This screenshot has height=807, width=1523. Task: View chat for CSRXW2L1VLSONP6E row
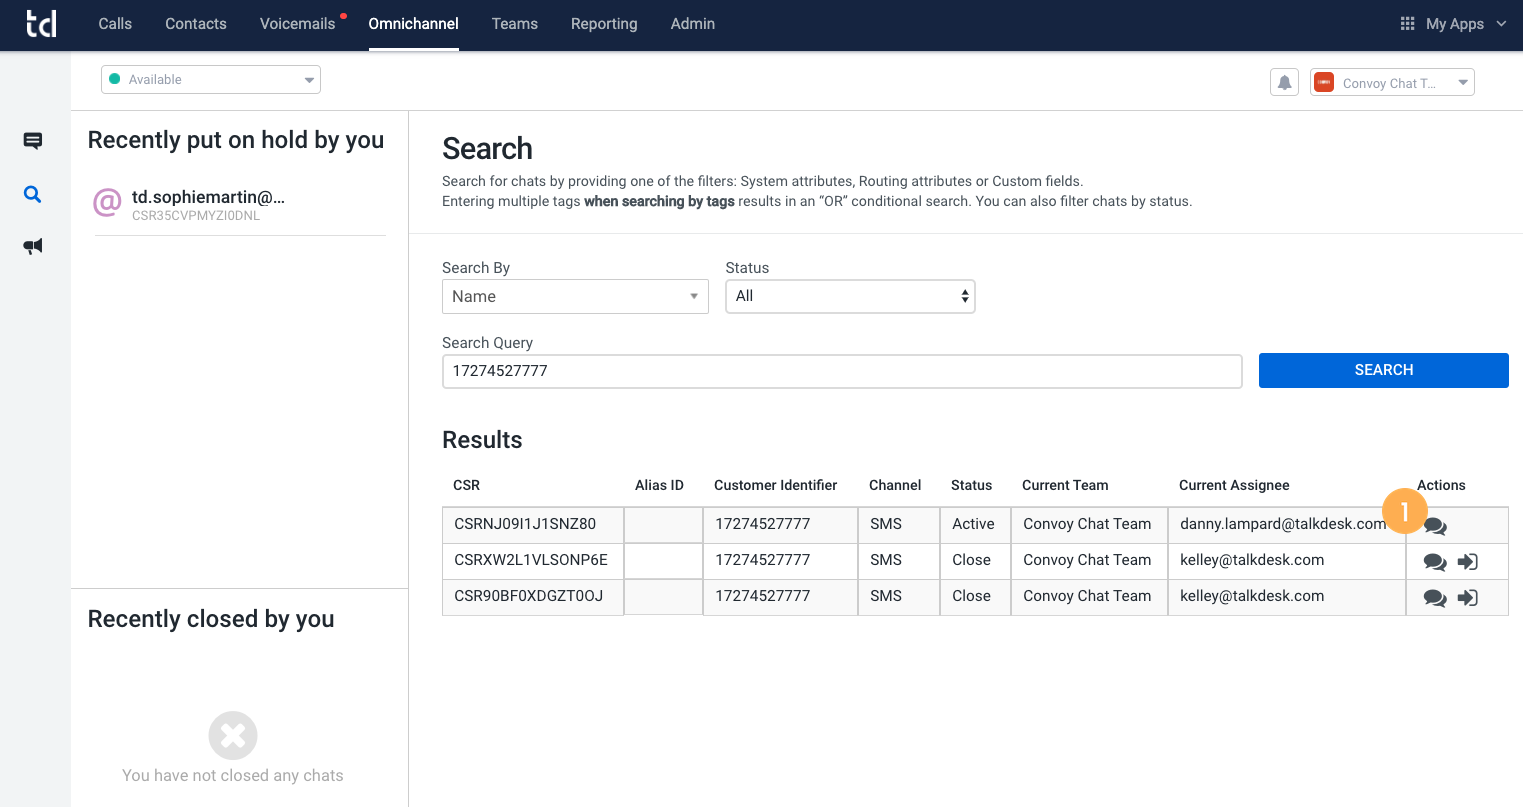(1435, 562)
